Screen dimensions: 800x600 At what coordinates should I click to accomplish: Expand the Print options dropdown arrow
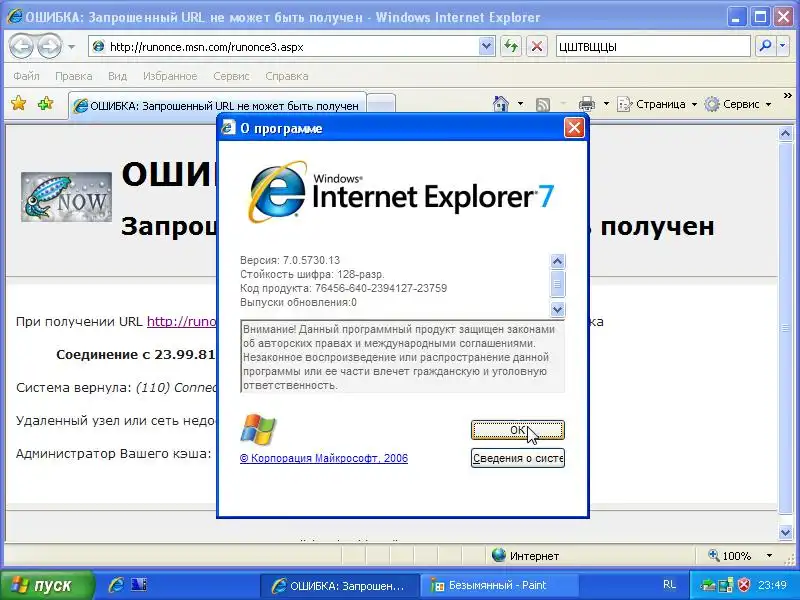click(606, 104)
